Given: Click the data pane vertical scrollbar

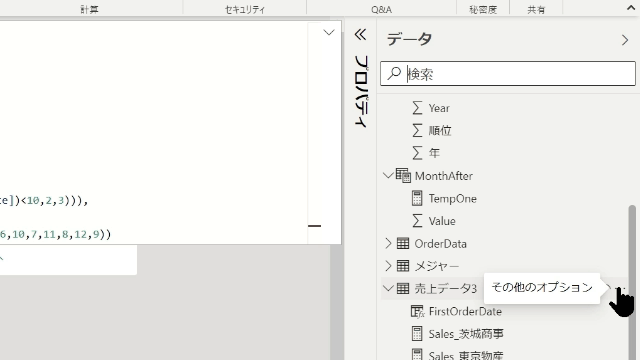Looking at the screenshot, I should (x=632, y=282).
